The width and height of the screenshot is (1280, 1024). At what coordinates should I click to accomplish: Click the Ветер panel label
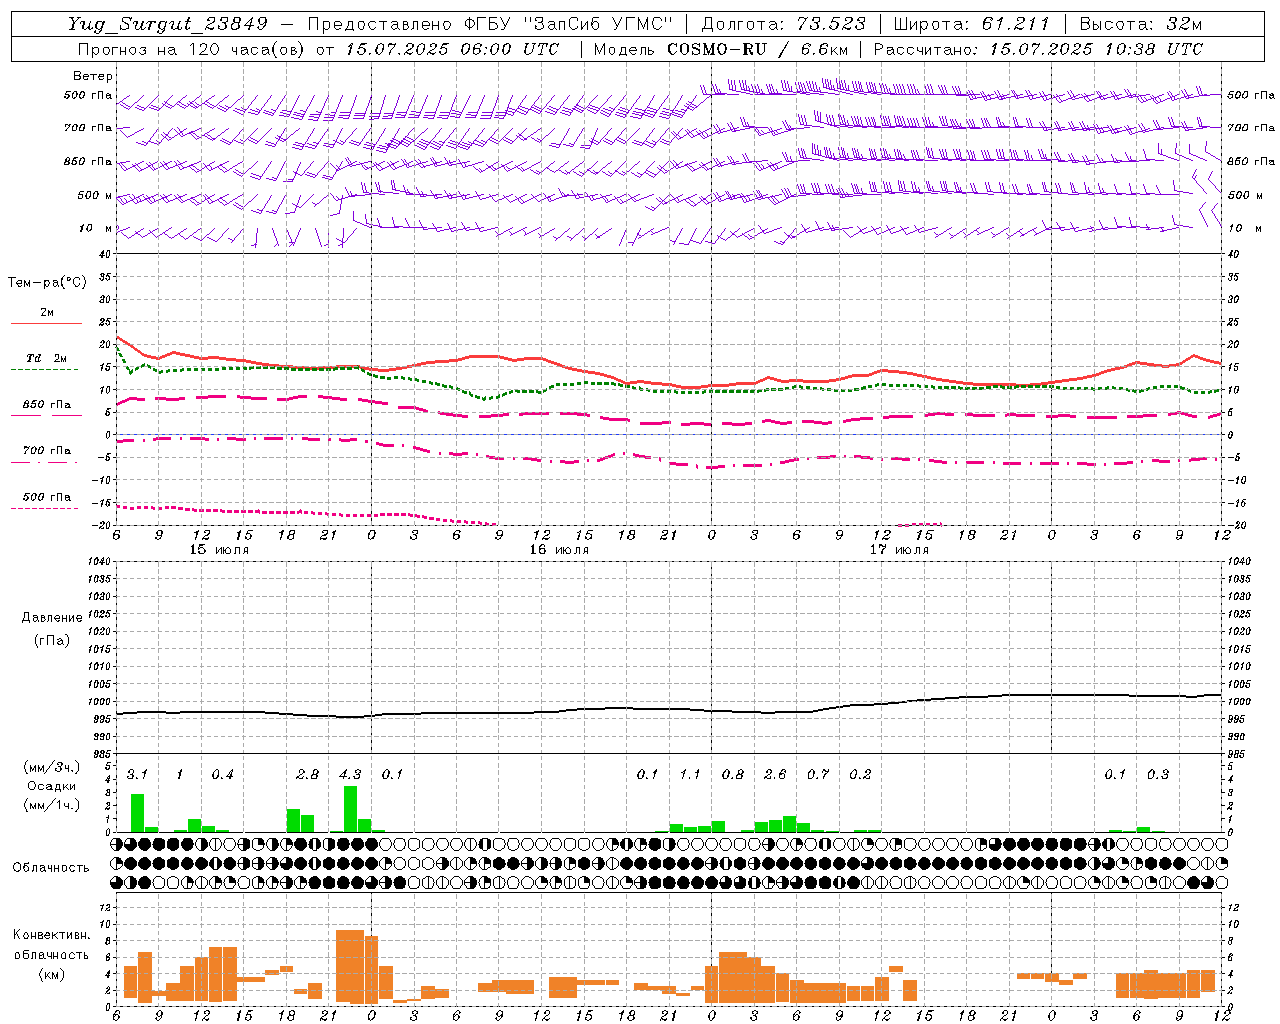pyautogui.click(x=93, y=76)
